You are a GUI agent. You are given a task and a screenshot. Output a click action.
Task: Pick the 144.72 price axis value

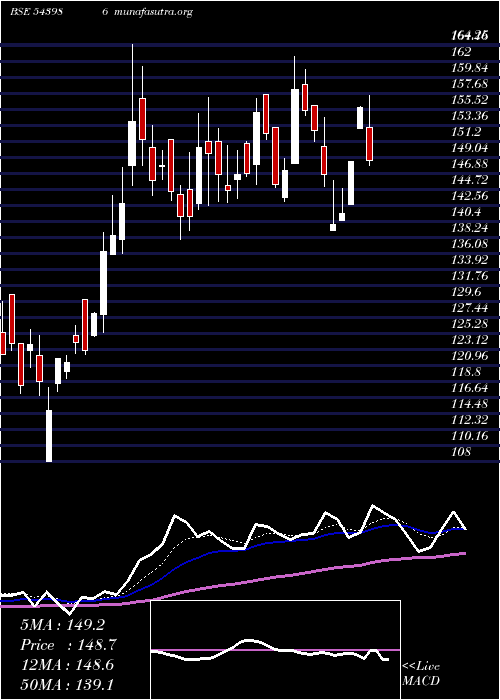pyautogui.click(x=469, y=180)
